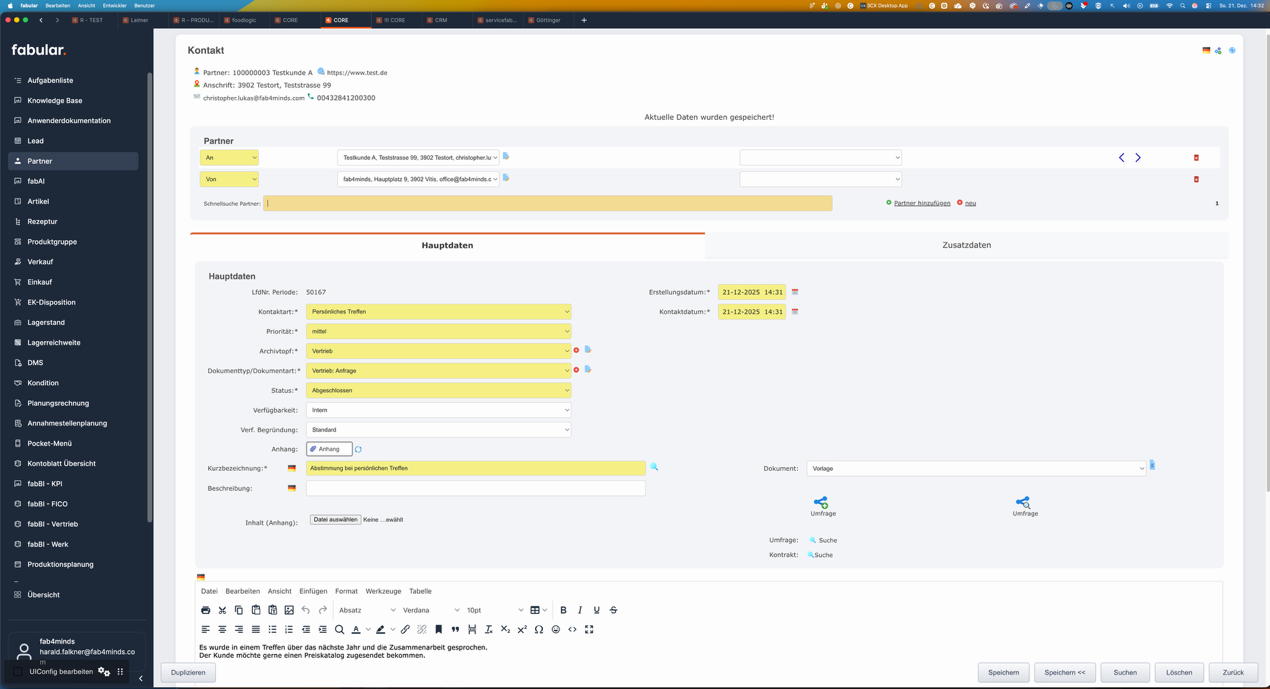Open the Verdana font family dropdown

[430, 610]
